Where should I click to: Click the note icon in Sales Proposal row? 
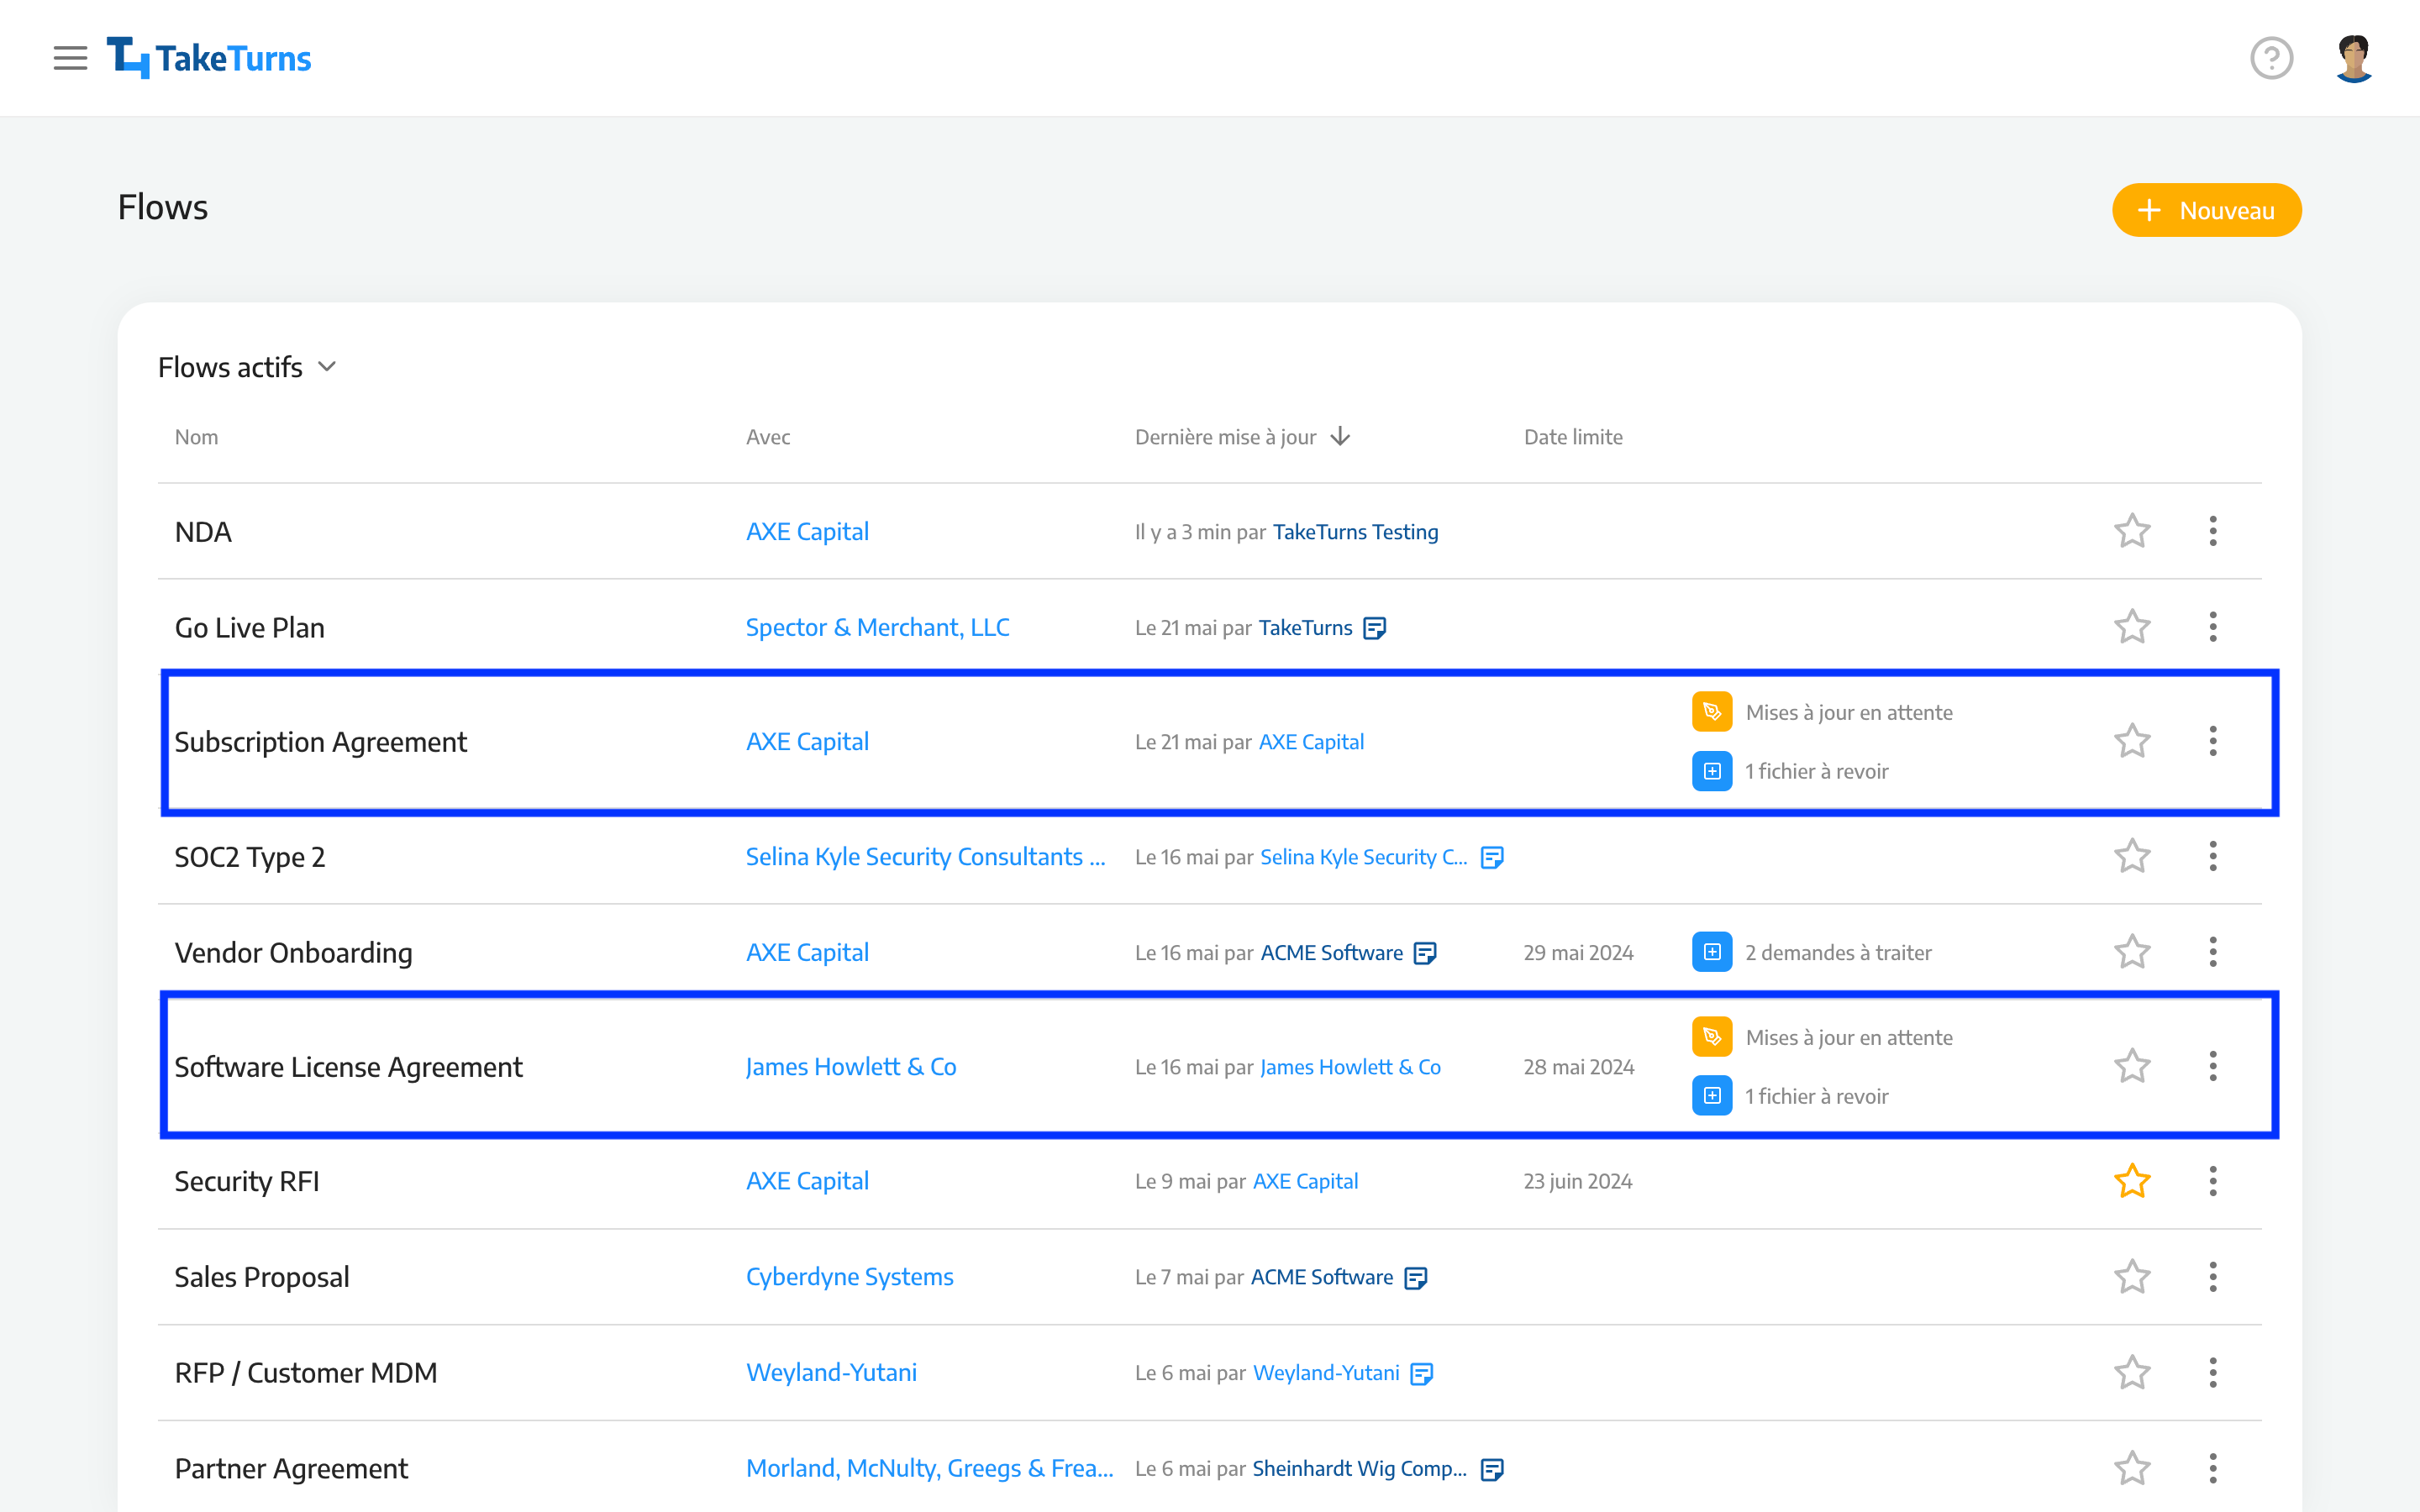[1415, 1278]
